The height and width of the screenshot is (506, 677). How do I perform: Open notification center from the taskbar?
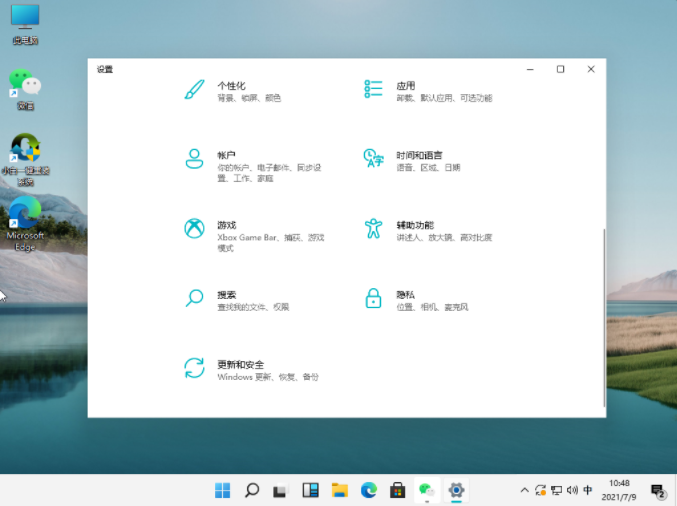(x=658, y=490)
